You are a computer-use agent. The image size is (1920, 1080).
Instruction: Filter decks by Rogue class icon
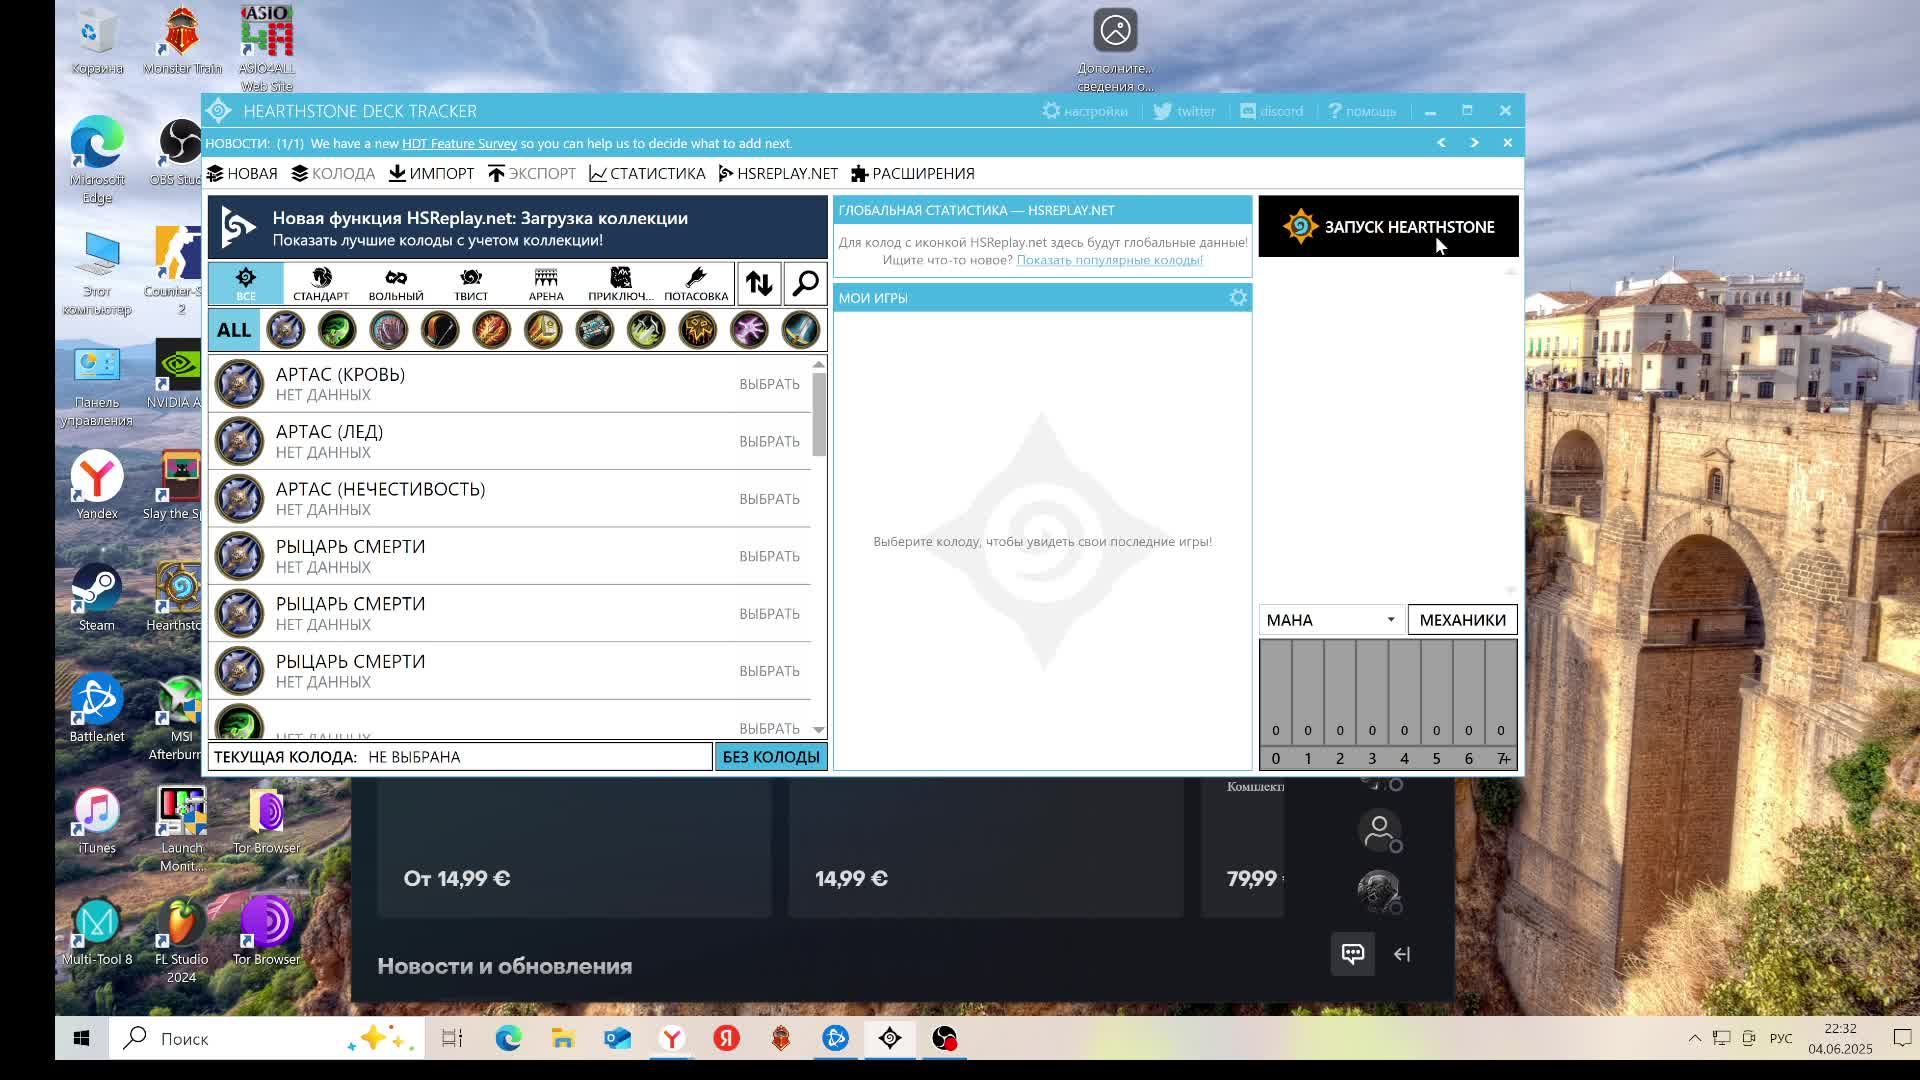click(x=646, y=330)
